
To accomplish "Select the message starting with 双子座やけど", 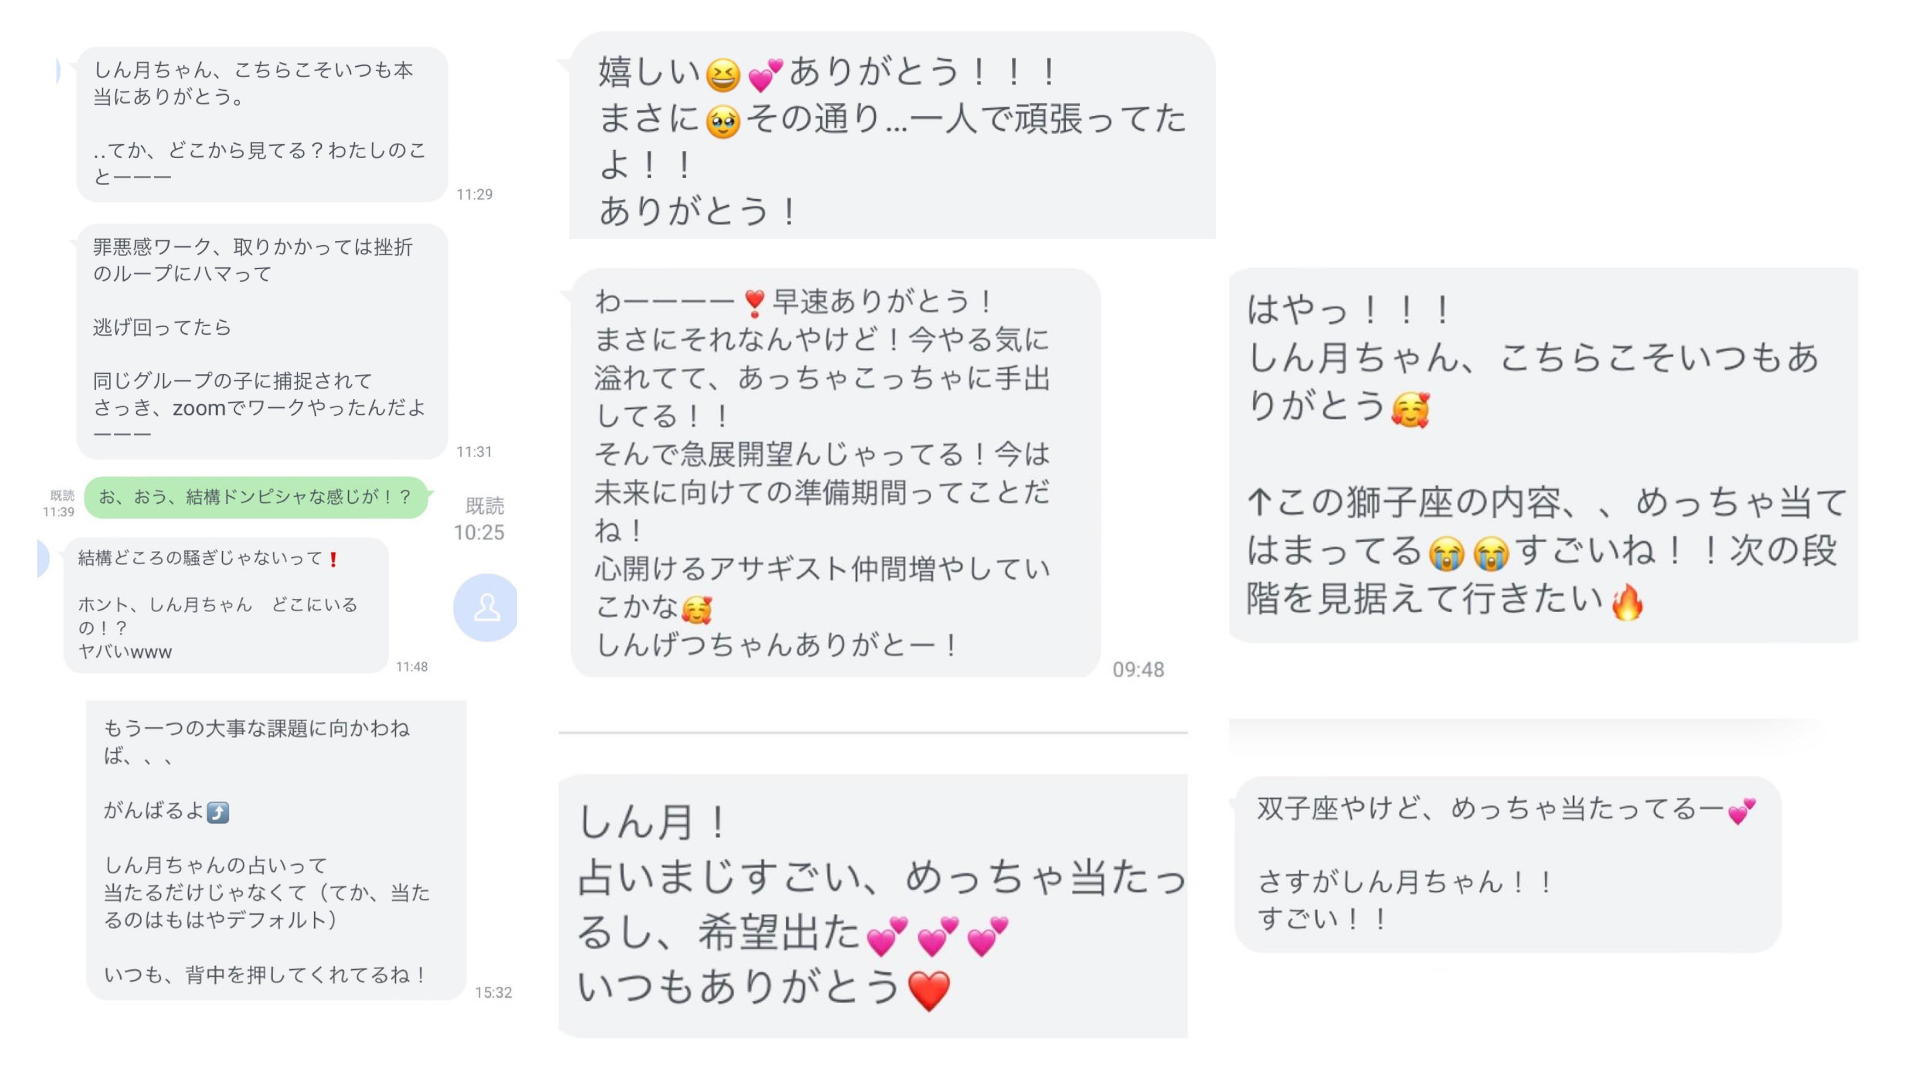I will coord(1508,864).
